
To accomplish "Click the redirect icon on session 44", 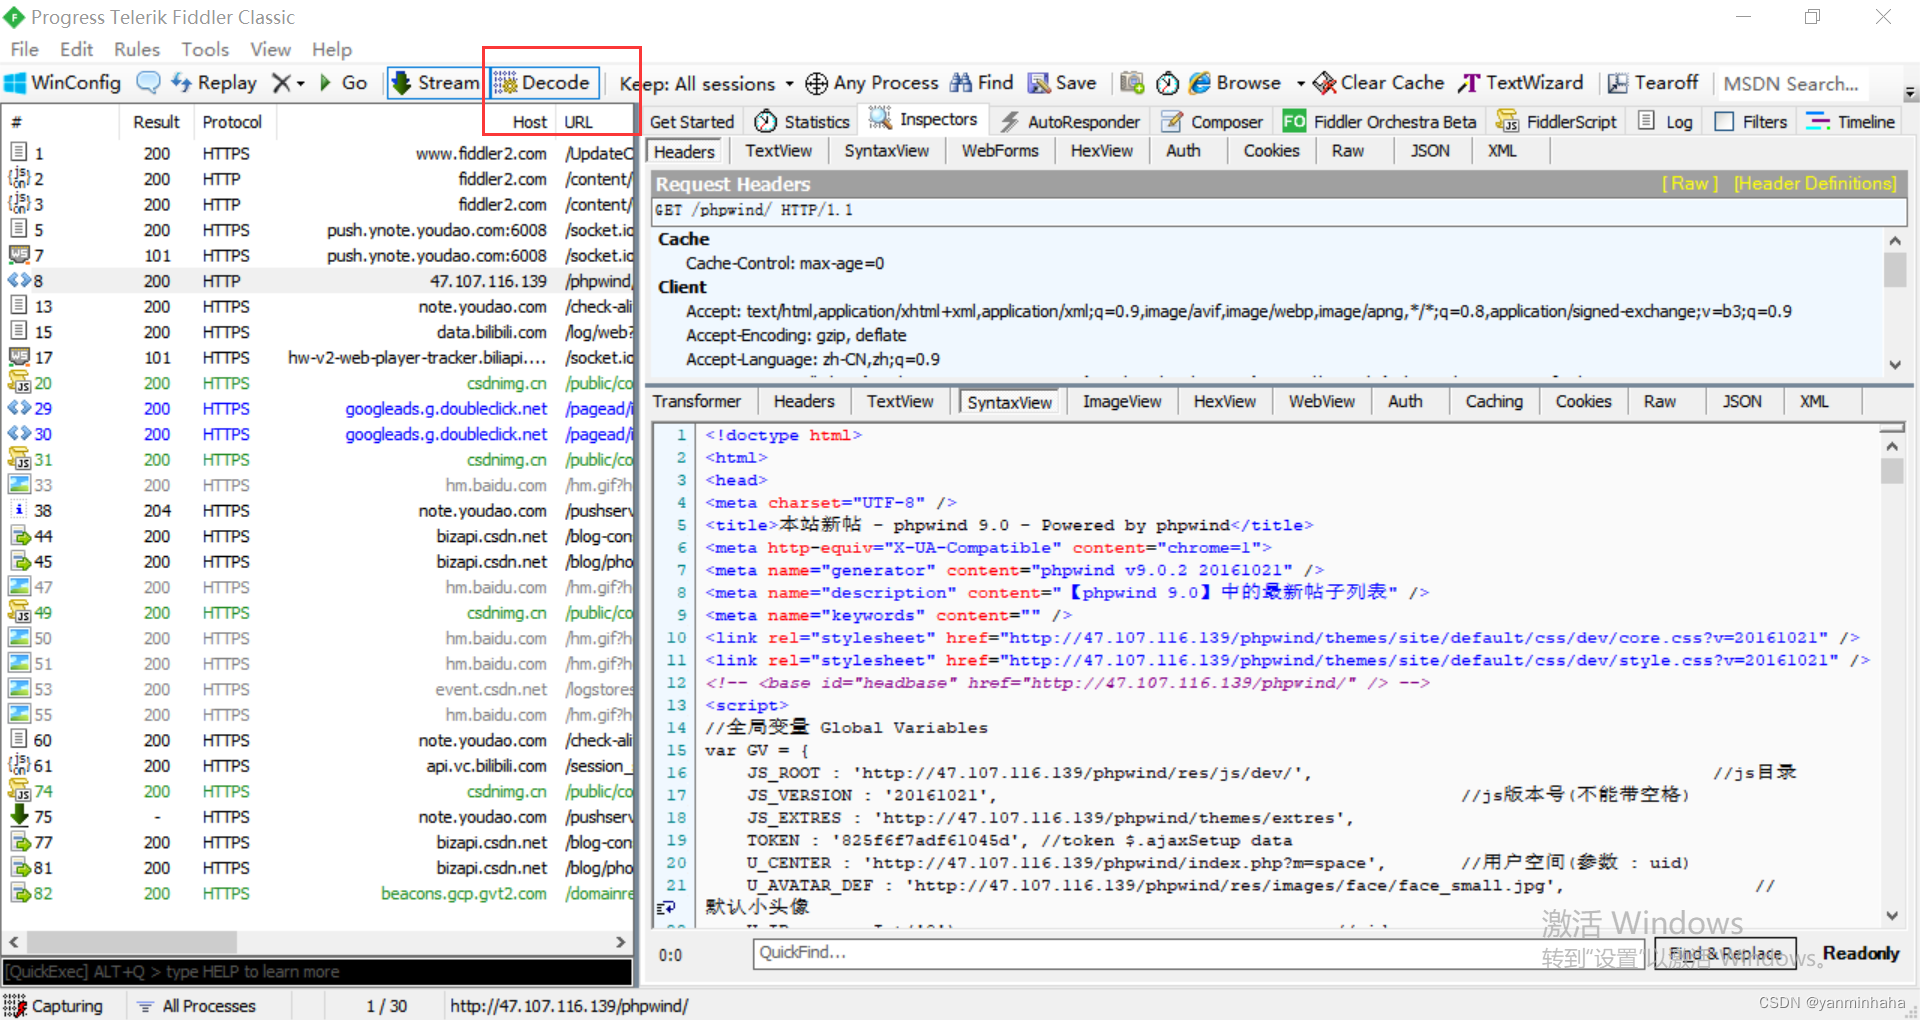I will pyautogui.click(x=19, y=536).
